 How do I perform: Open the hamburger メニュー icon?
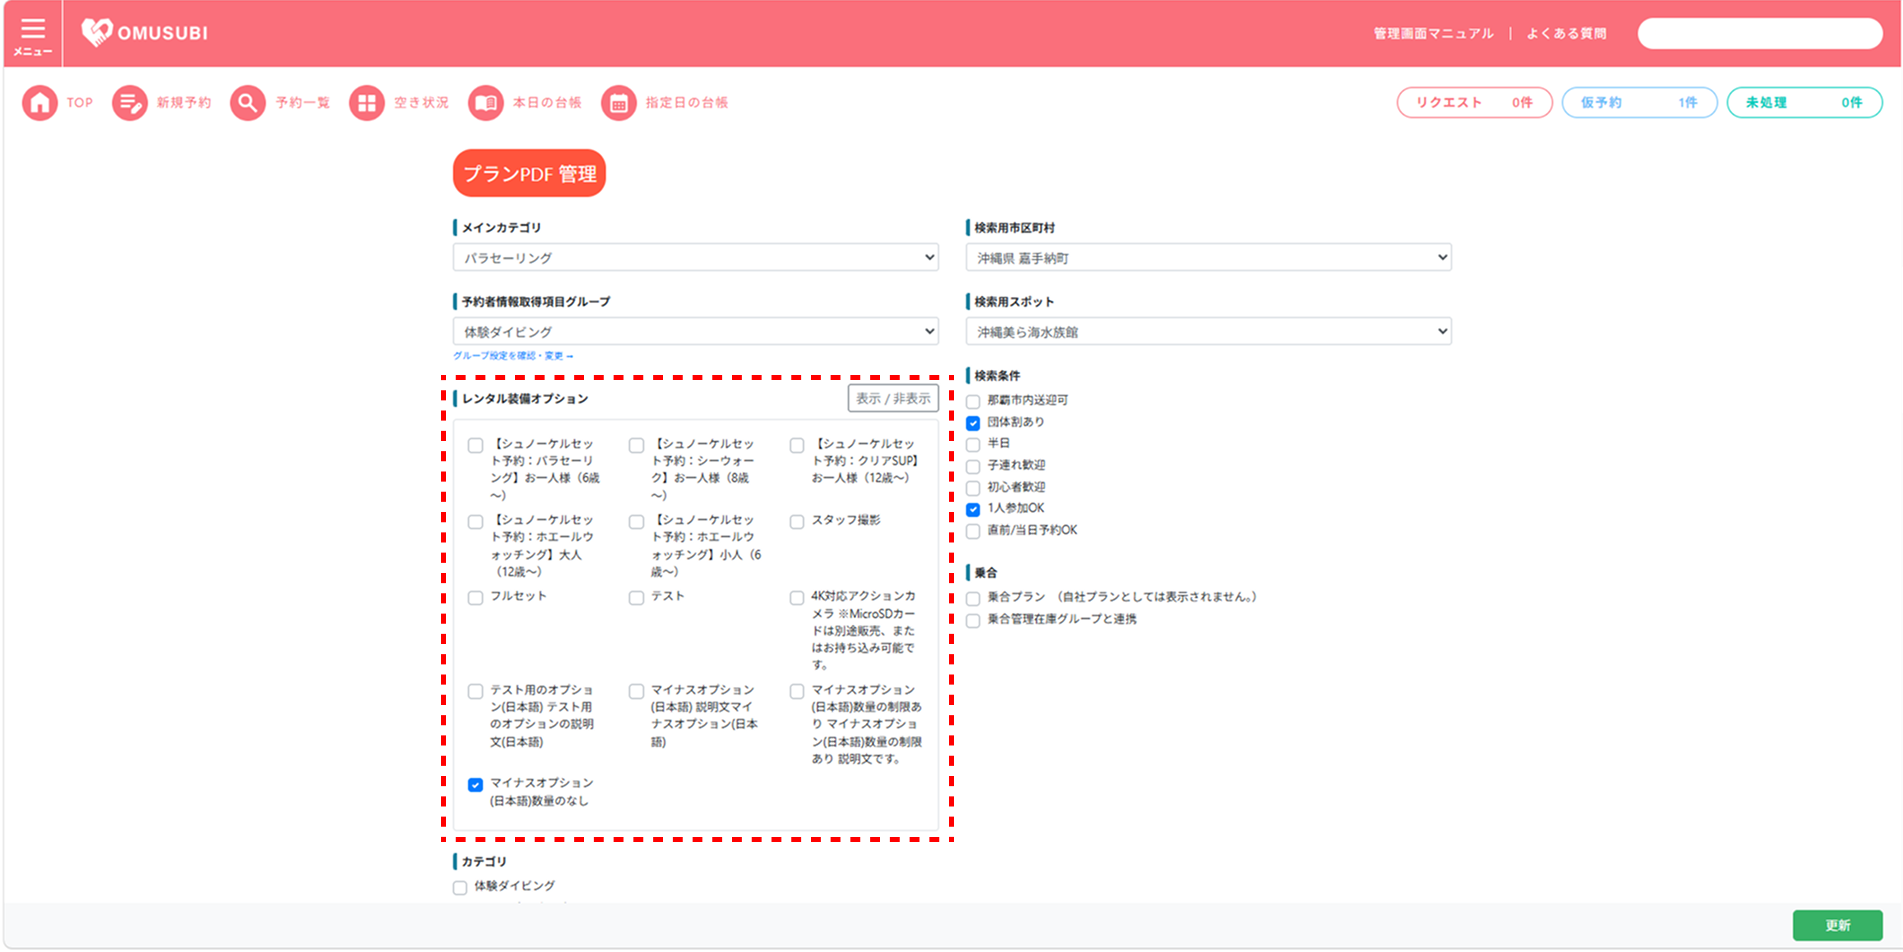tap(33, 34)
